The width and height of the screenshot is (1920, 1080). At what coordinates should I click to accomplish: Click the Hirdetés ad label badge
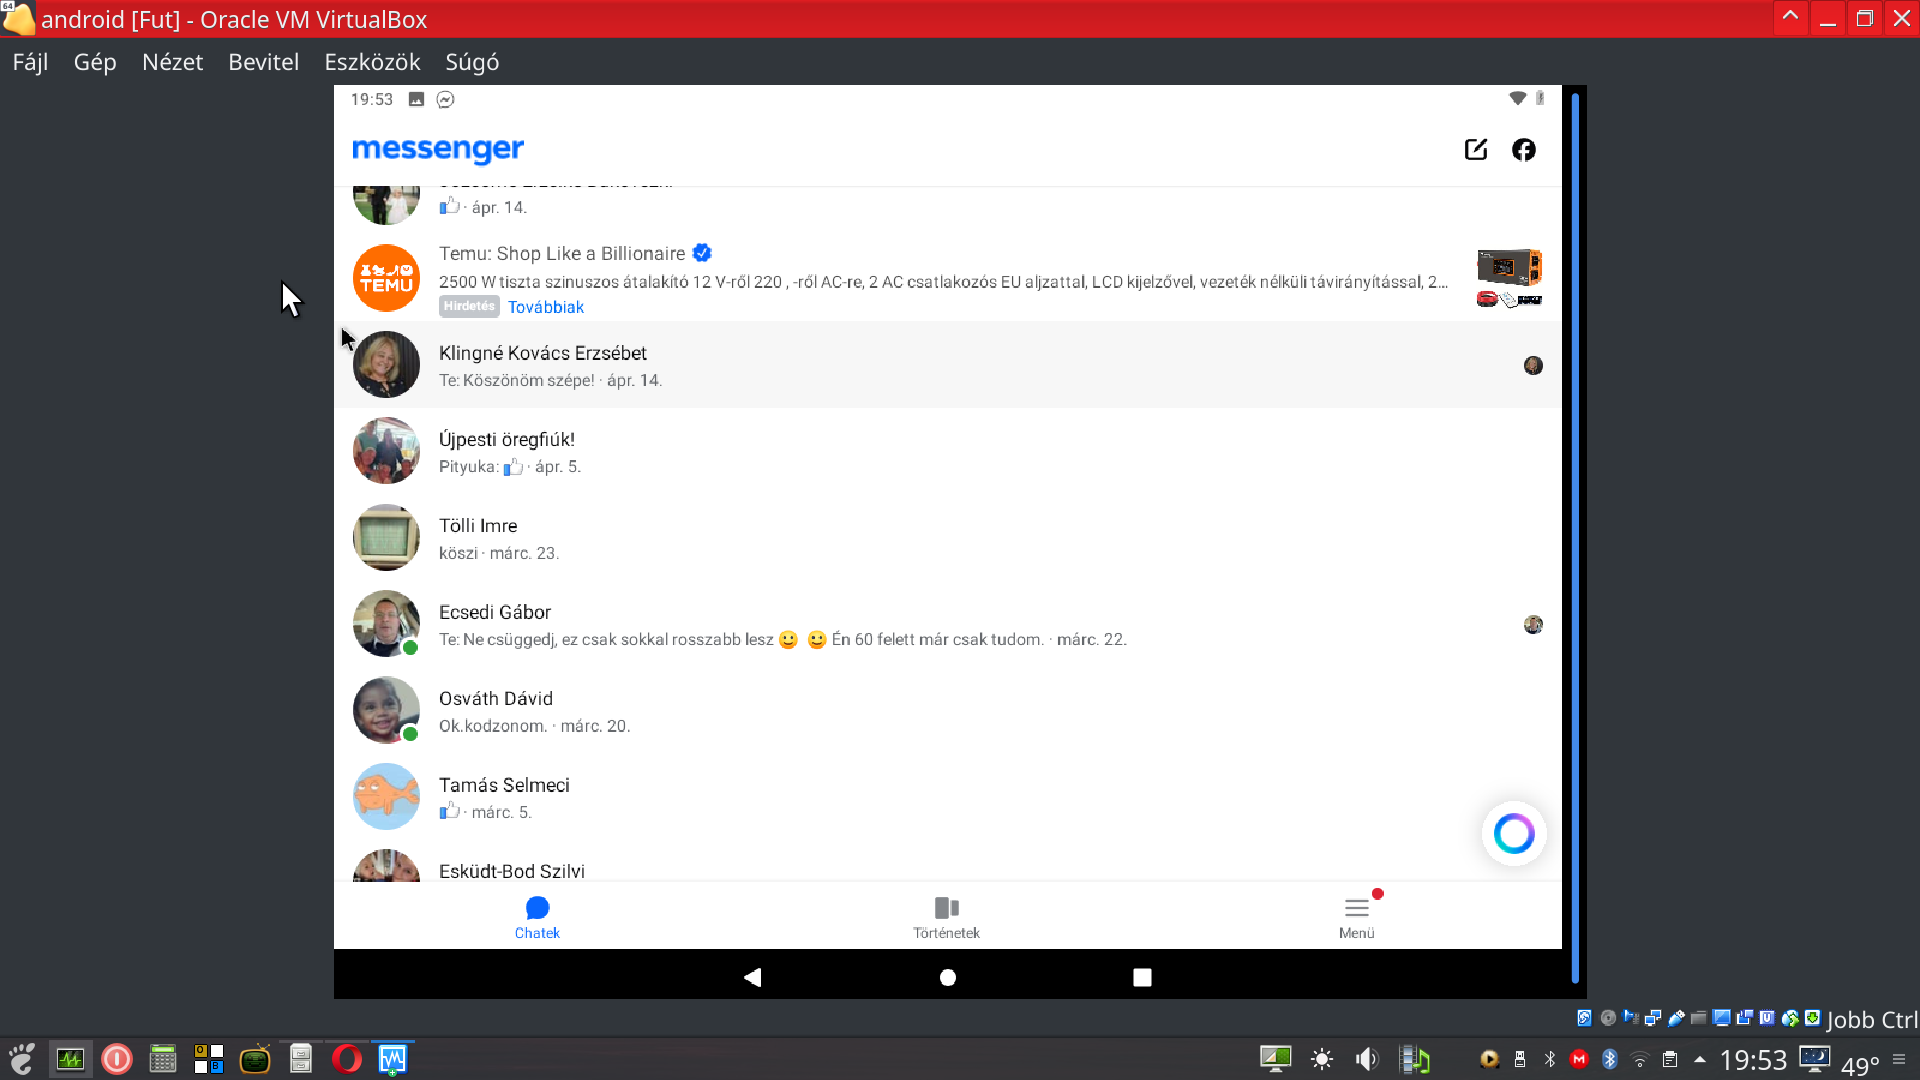pos(469,307)
